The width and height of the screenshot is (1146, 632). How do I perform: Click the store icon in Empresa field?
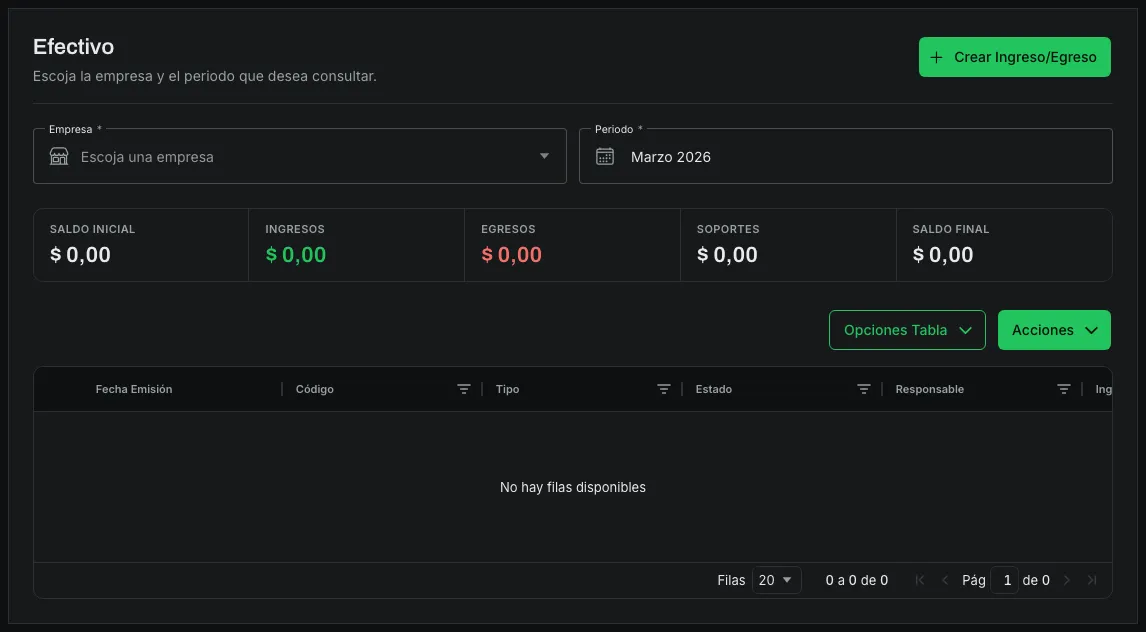click(59, 156)
